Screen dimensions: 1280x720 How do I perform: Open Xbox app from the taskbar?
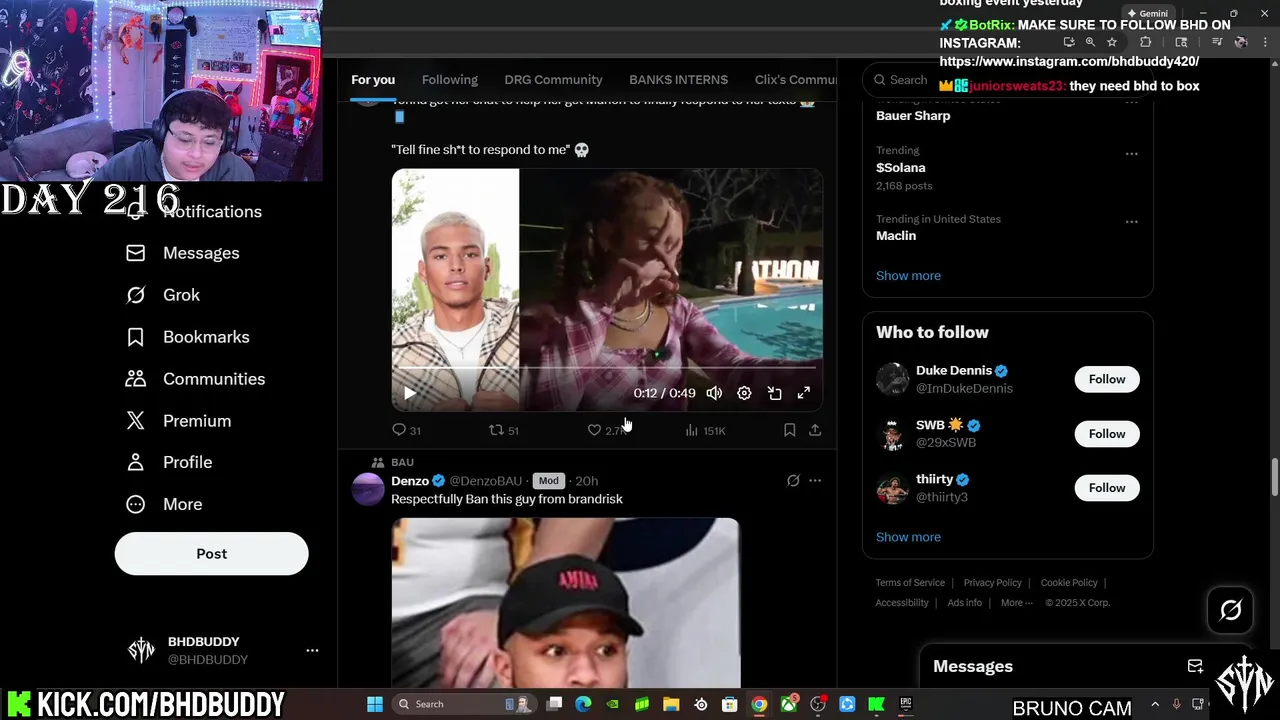pos(789,704)
